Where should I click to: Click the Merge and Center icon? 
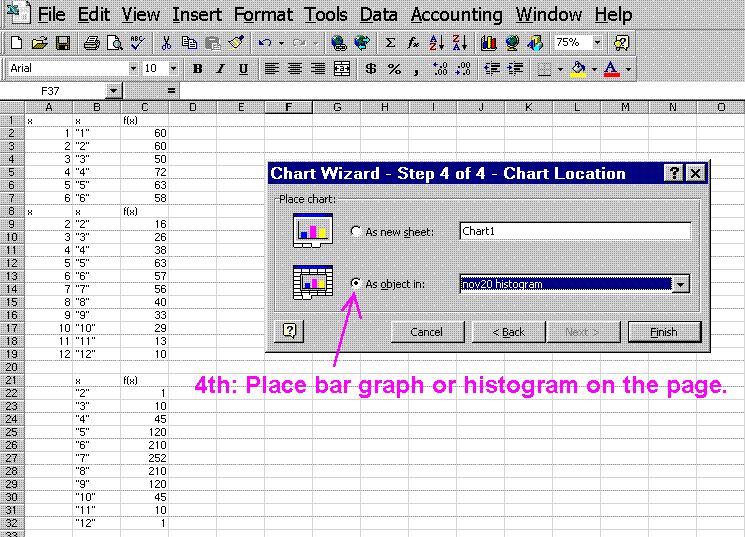click(x=342, y=69)
